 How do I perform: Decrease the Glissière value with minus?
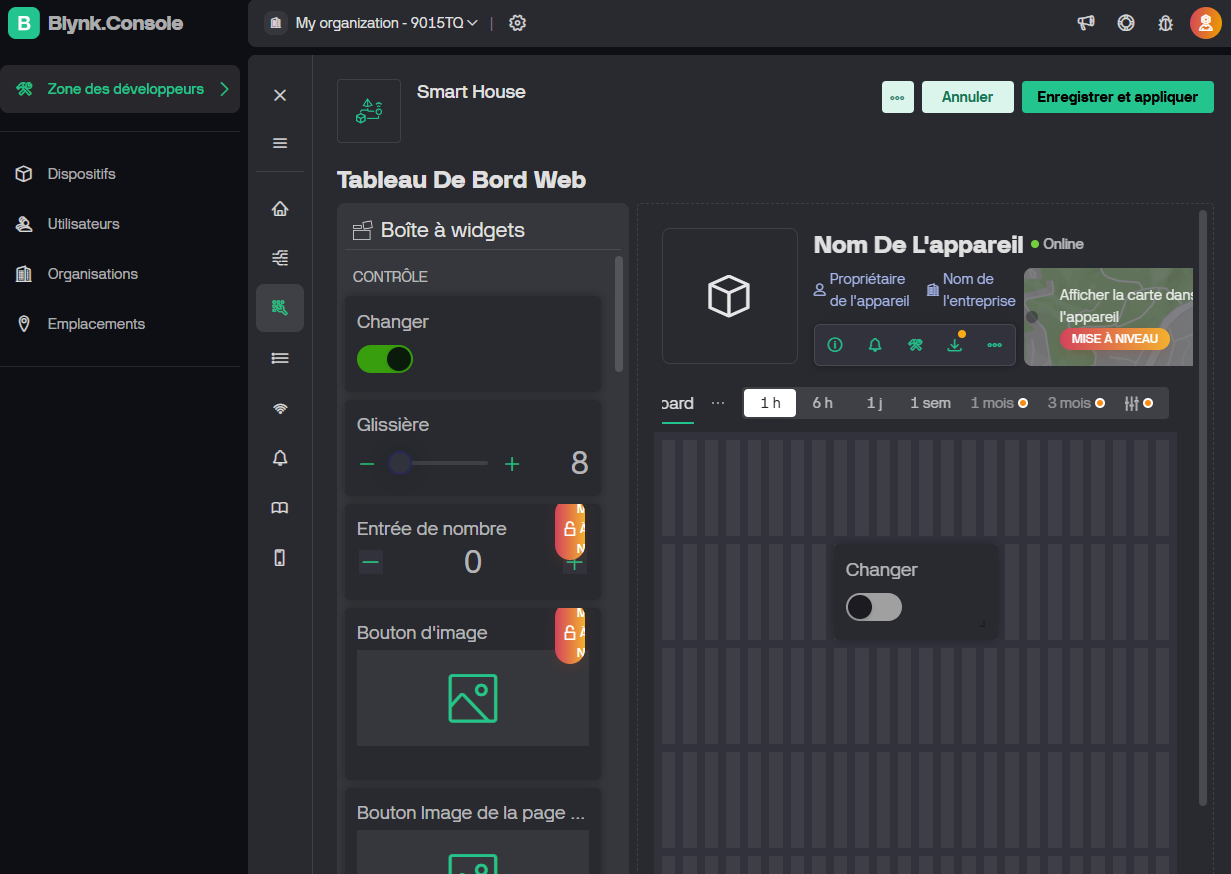(x=367, y=463)
